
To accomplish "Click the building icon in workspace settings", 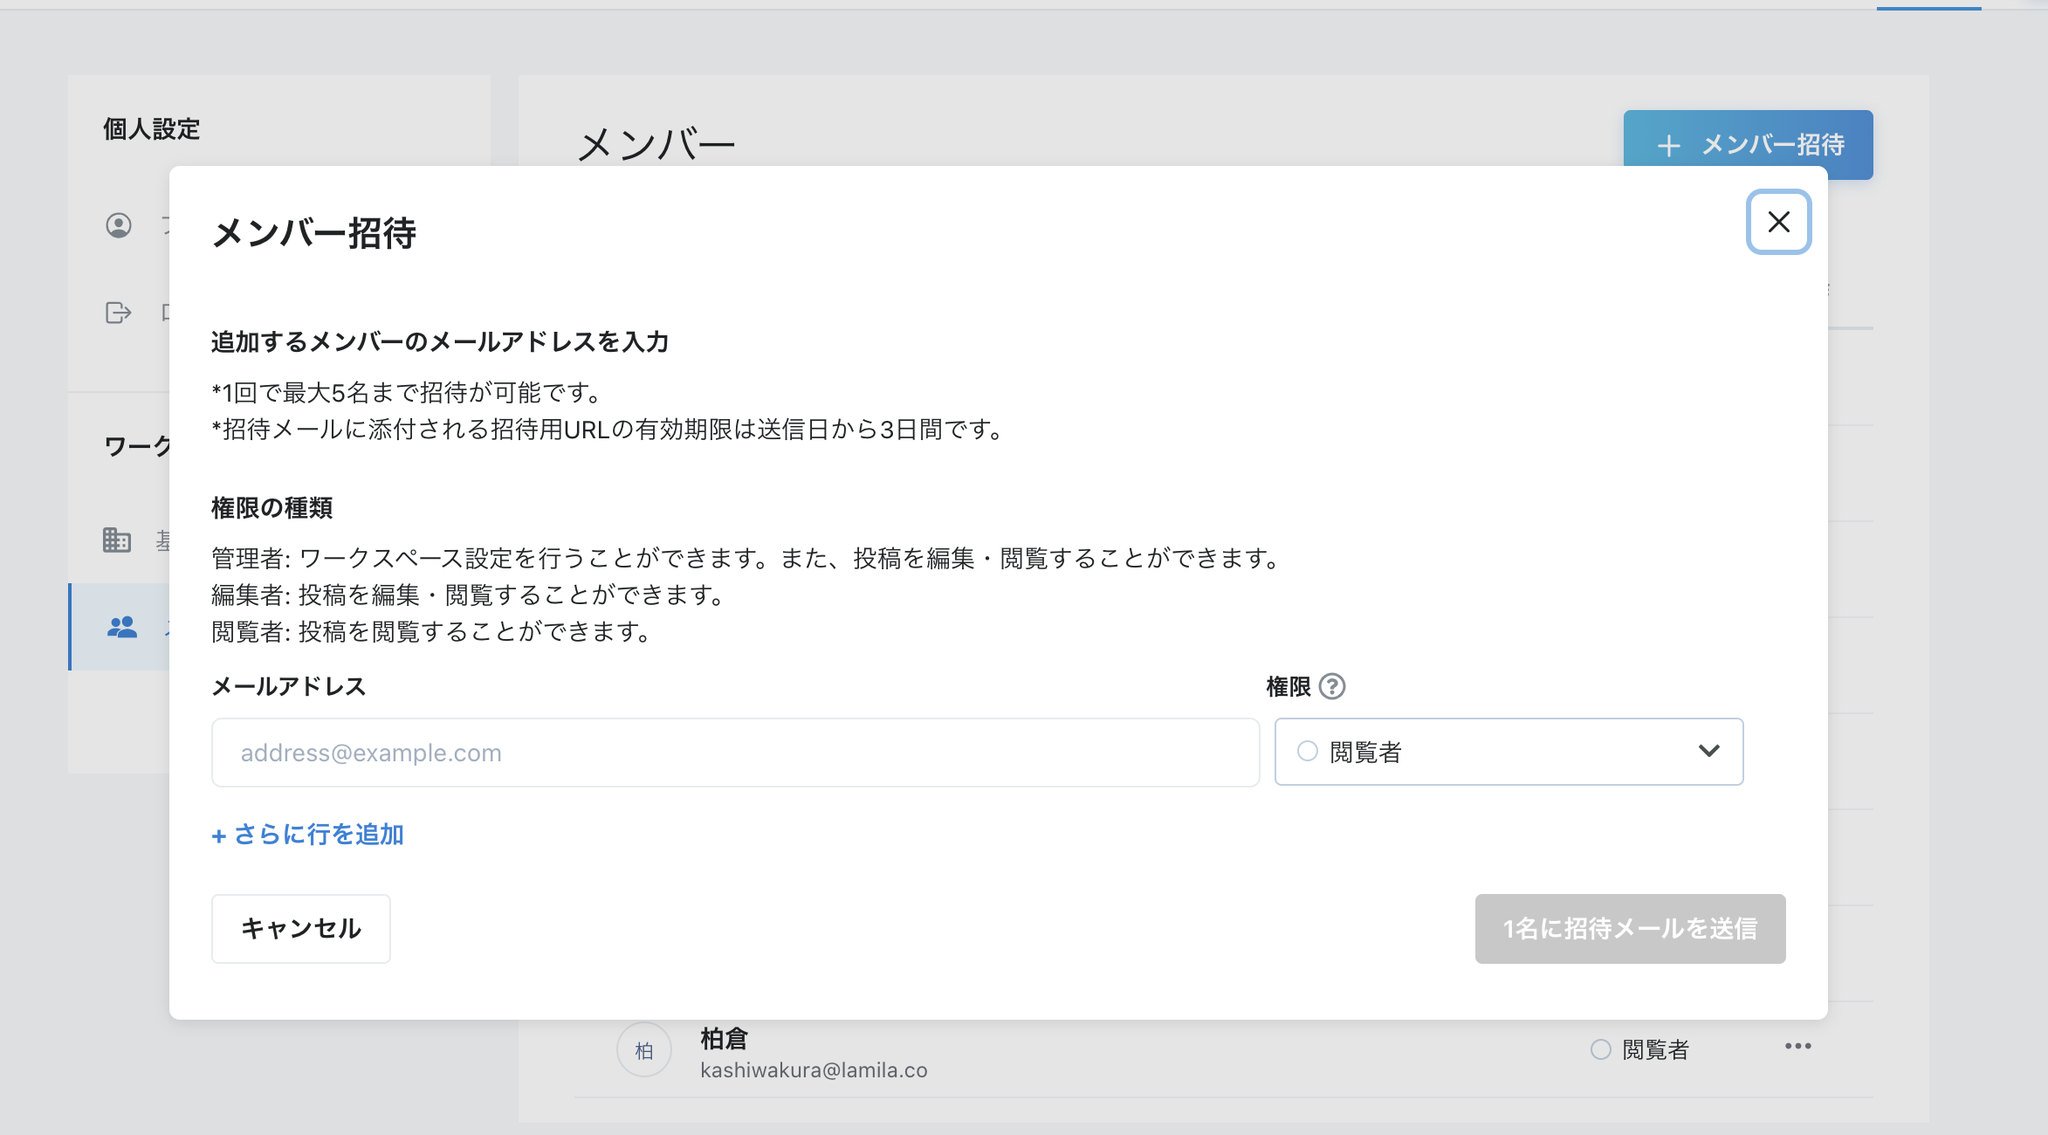I will (x=117, y=540).
